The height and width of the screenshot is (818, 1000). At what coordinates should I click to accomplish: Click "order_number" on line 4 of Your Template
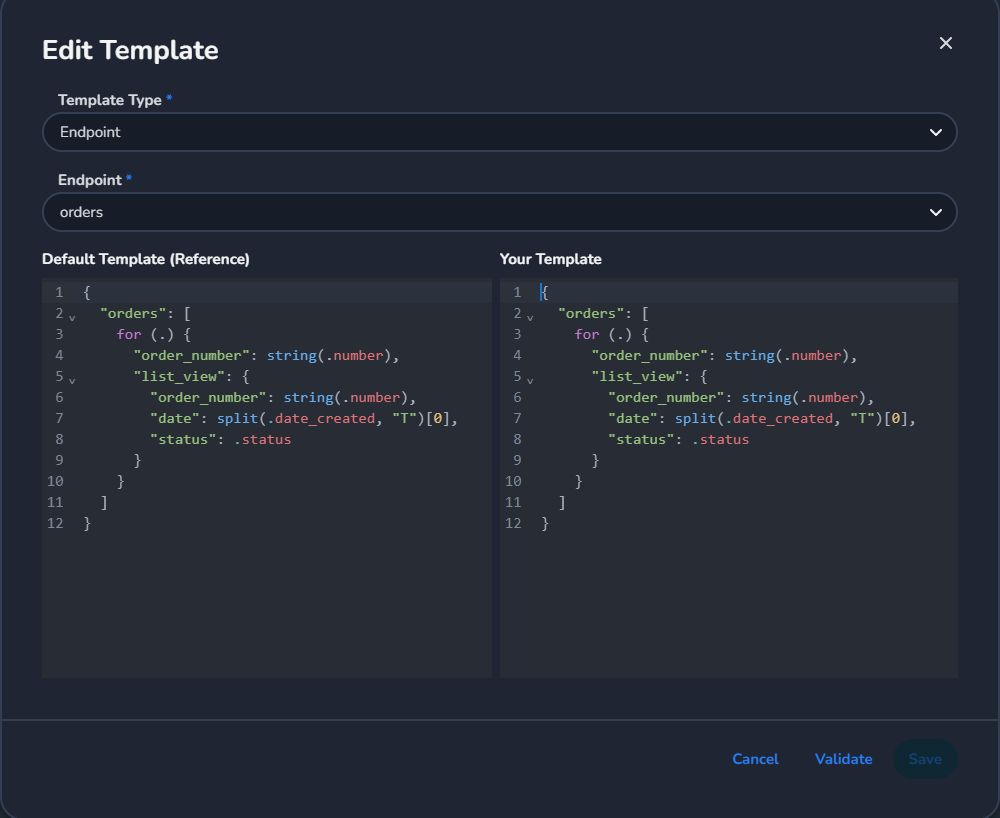[649, 356]
